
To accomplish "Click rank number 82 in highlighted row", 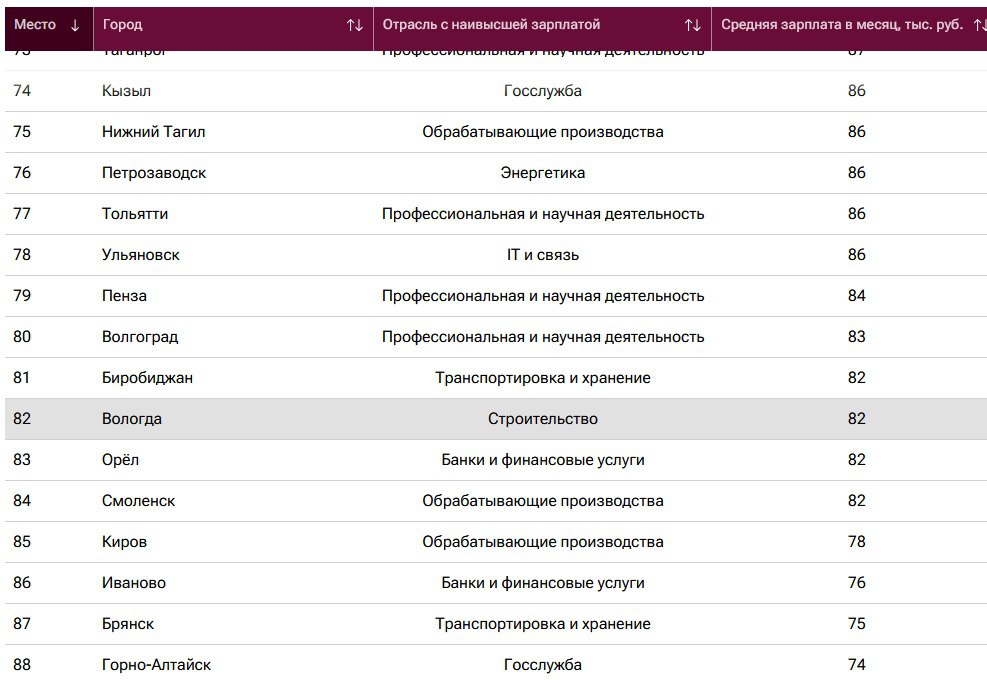I will pos(22,418).
